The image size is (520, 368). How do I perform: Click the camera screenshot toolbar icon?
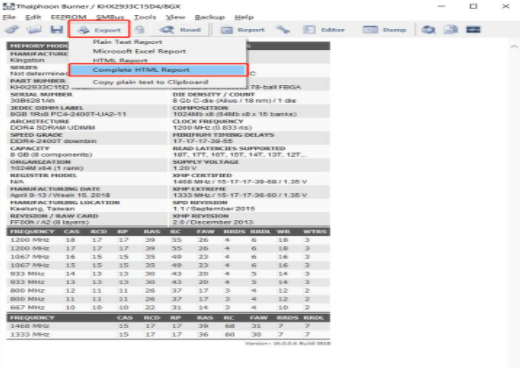click(429, 30)
